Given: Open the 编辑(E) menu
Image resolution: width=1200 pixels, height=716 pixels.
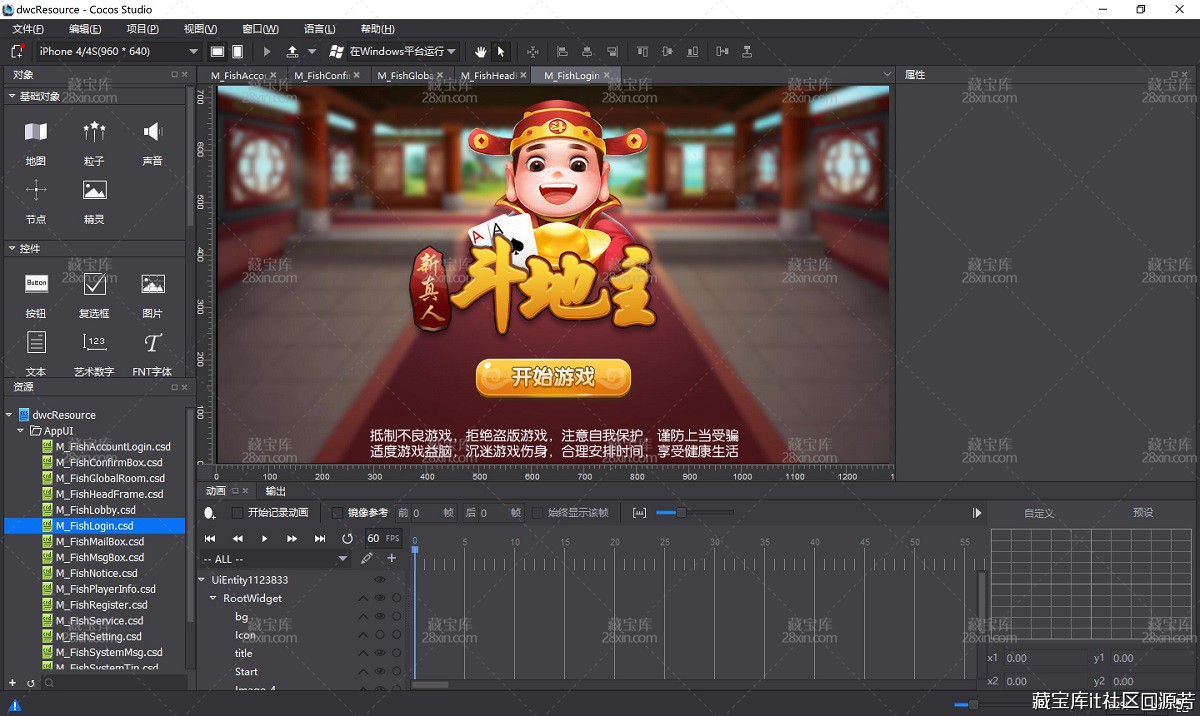Looking at the screenshot, I should (x=85, y=29).
